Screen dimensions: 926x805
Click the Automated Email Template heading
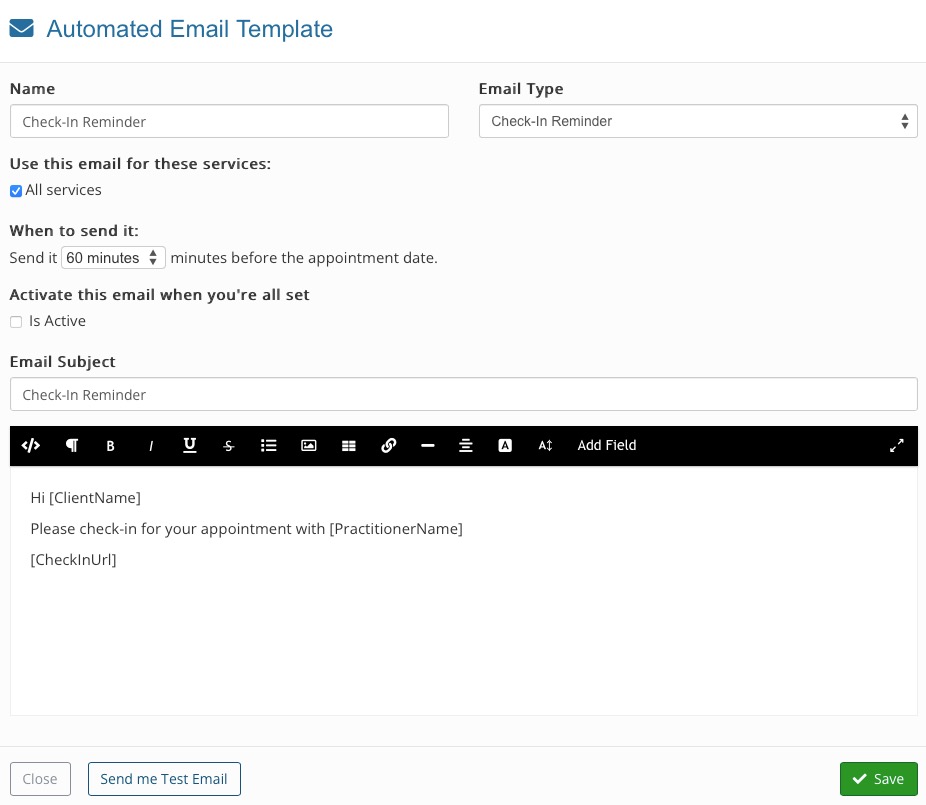pyautogui.click(x=190, y=28)
